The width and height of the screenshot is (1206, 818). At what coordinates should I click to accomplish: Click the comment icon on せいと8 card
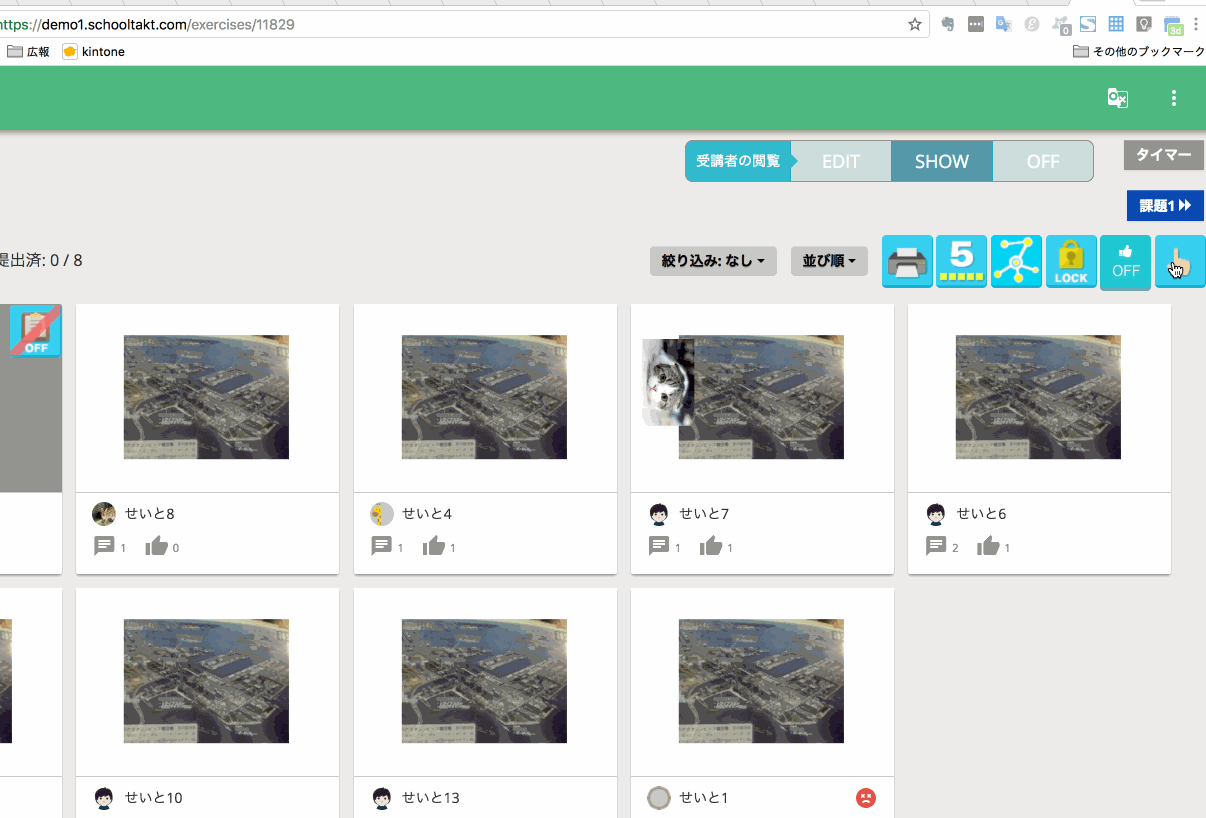coord(104,546)
